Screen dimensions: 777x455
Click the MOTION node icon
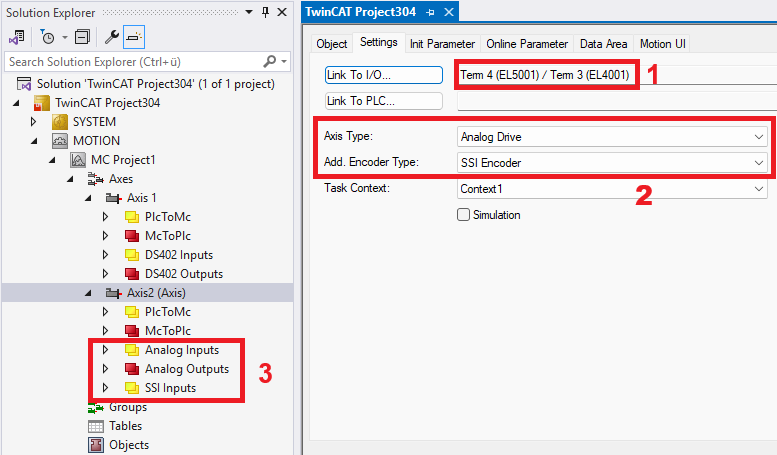60,141
